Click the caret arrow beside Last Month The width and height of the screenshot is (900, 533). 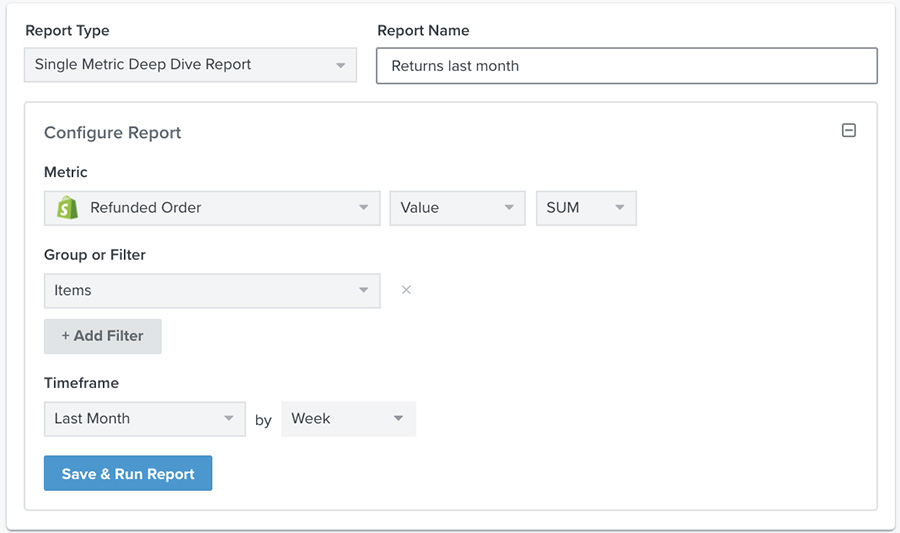[229, 419]
